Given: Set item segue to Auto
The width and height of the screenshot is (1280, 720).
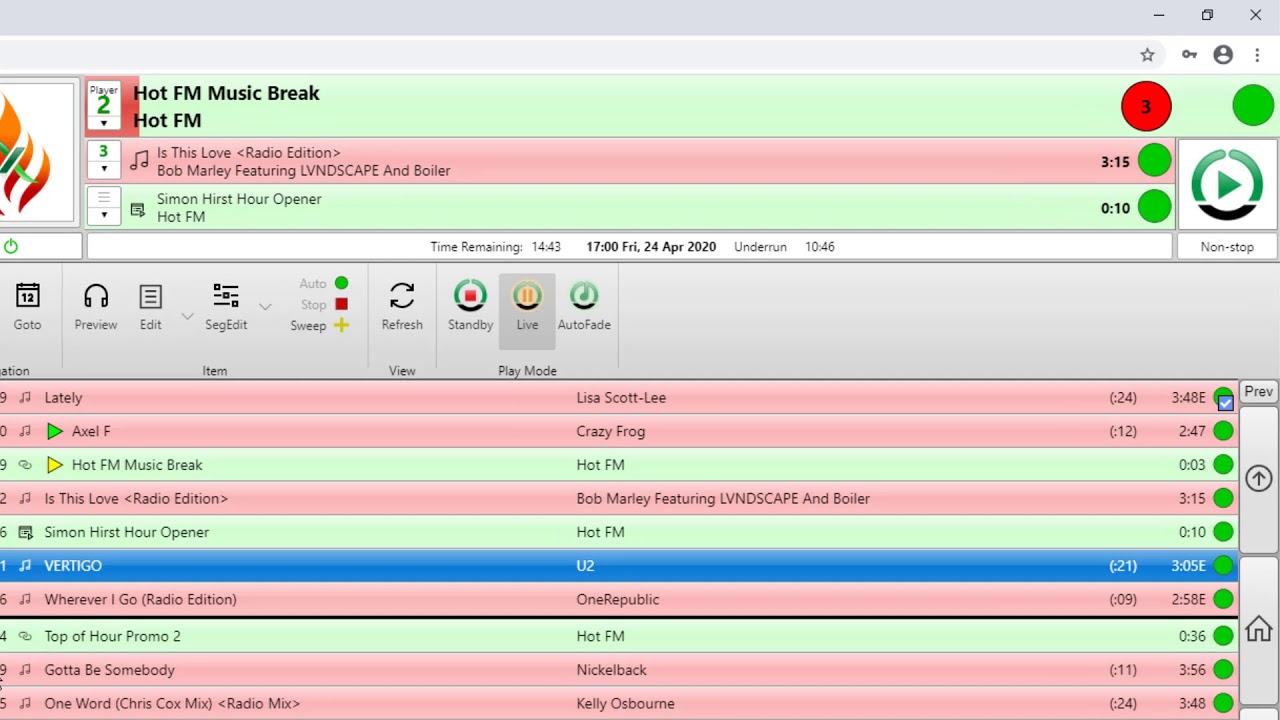Looking at the screenshot, I should [x=323, y=283].
